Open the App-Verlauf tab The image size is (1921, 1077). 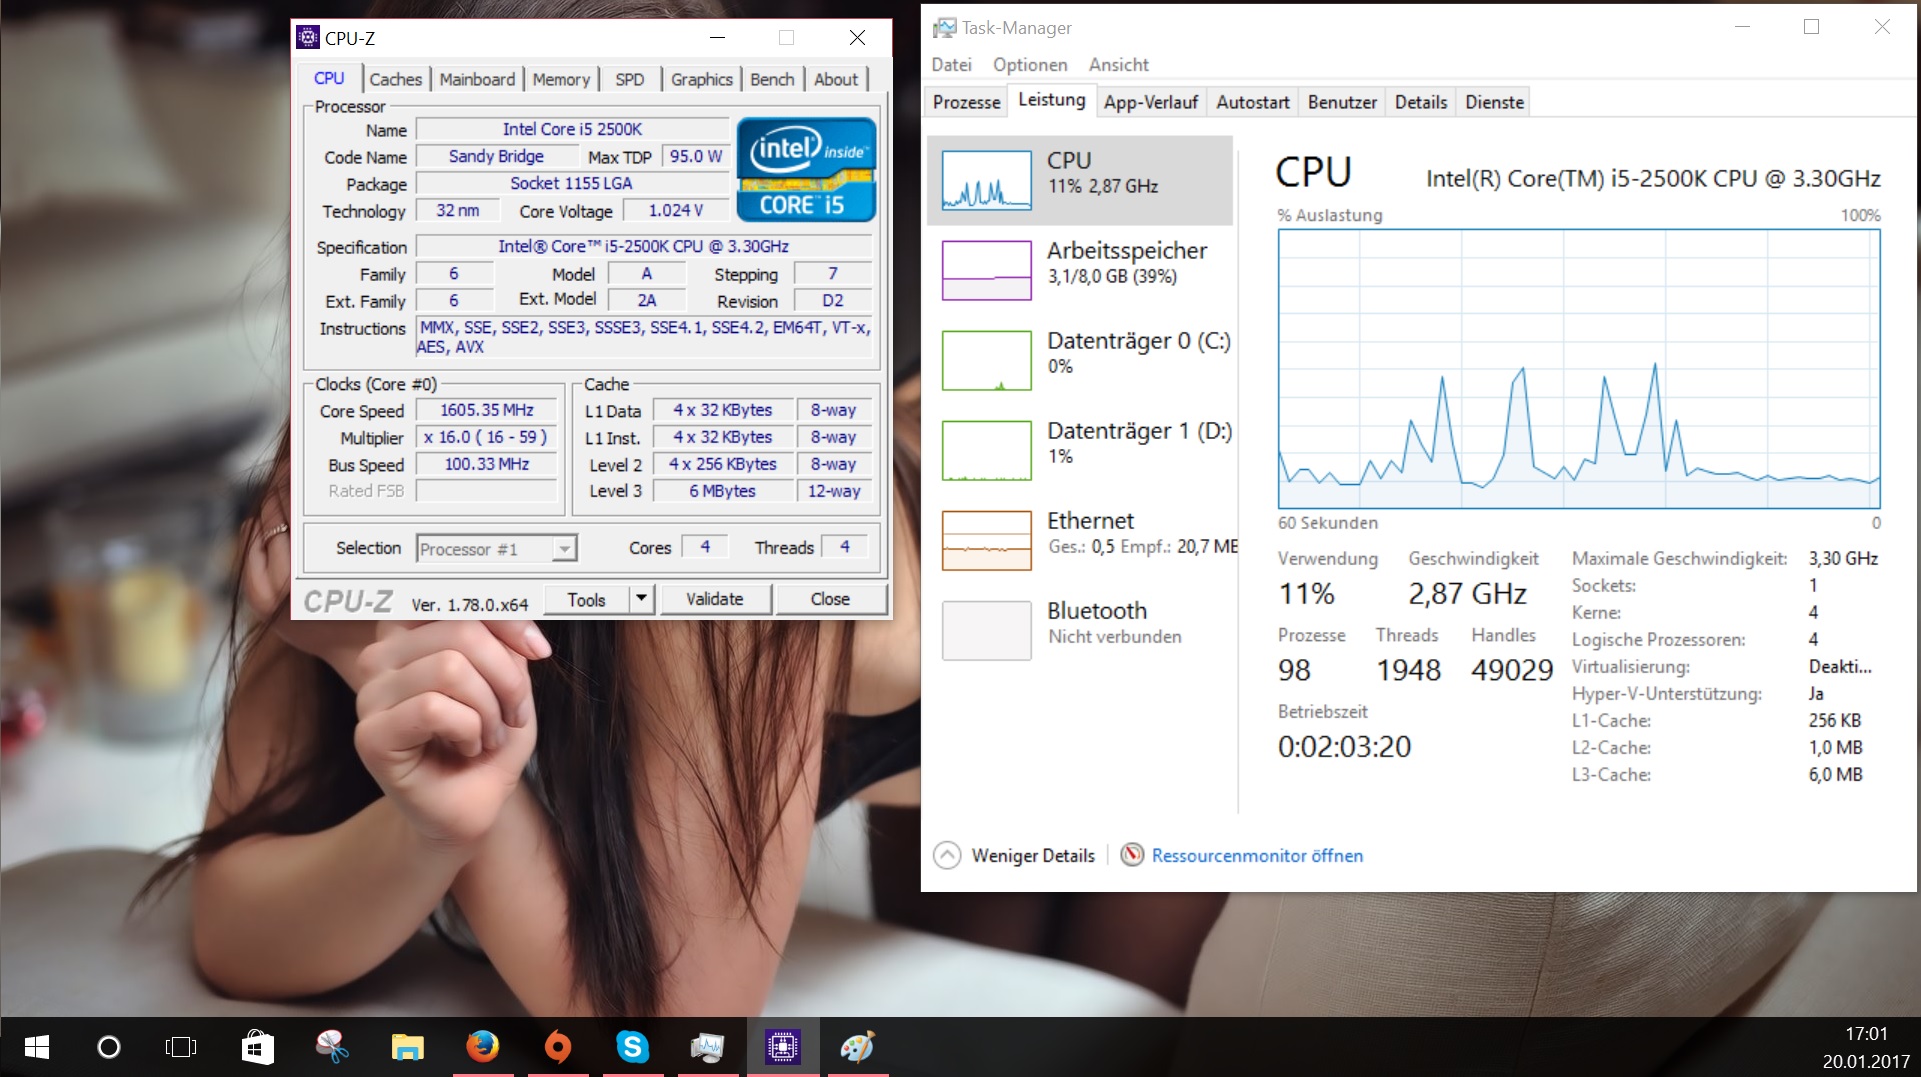click(1151, 102)
